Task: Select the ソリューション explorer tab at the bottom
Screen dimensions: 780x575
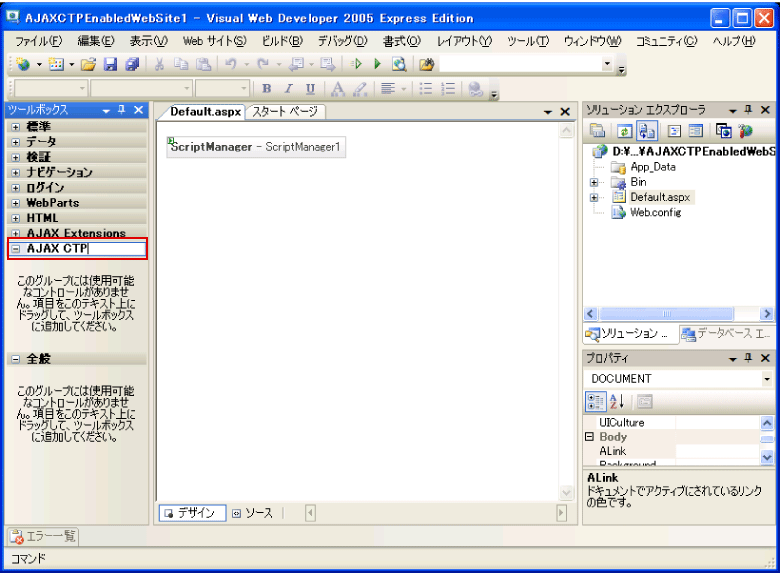Action: (x=630, y=334)
